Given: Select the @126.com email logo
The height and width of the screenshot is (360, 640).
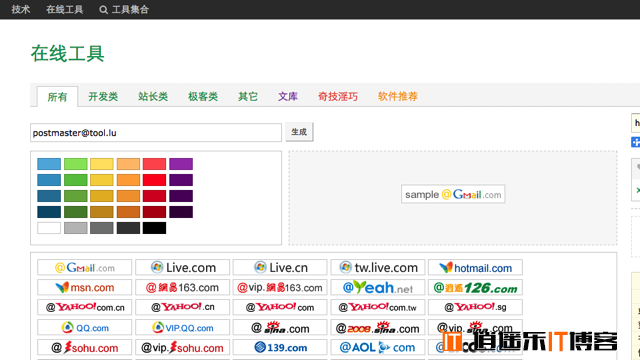Looking at the screenshot, I should (476, 287).
